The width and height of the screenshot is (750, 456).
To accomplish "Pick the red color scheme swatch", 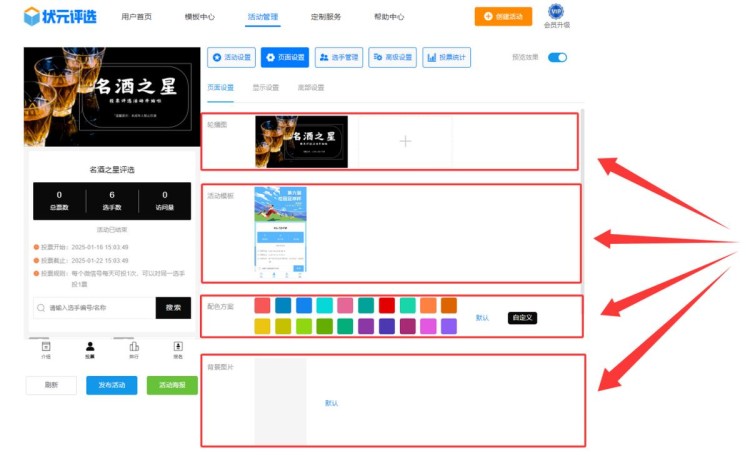I will pyautogui.click(x=386, y=305).
